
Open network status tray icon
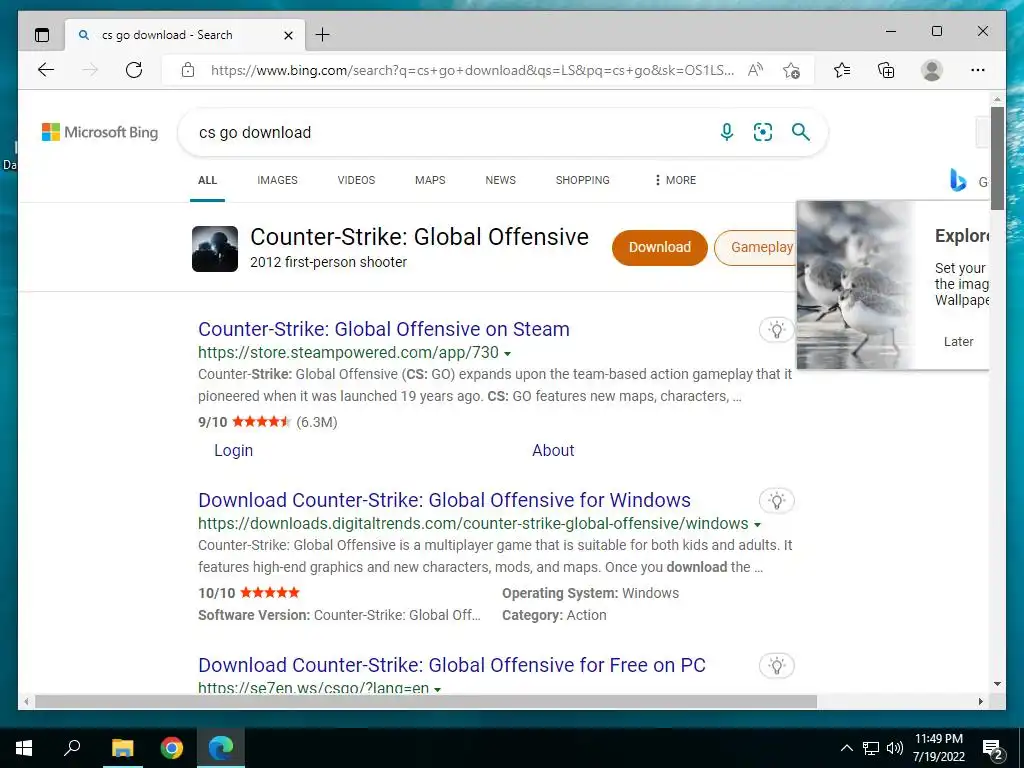point(871,748)
